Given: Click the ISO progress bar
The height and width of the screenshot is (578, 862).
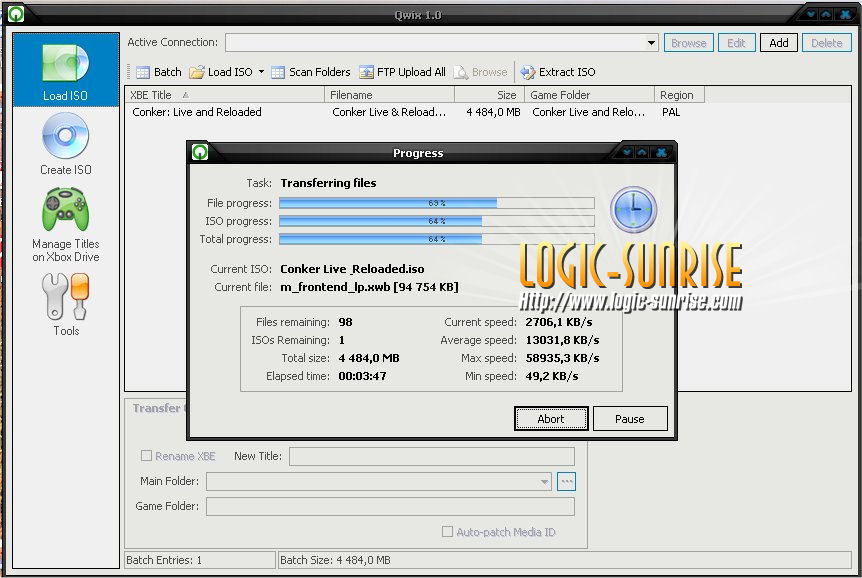Looking at the screenshot, I should point(436,221).
